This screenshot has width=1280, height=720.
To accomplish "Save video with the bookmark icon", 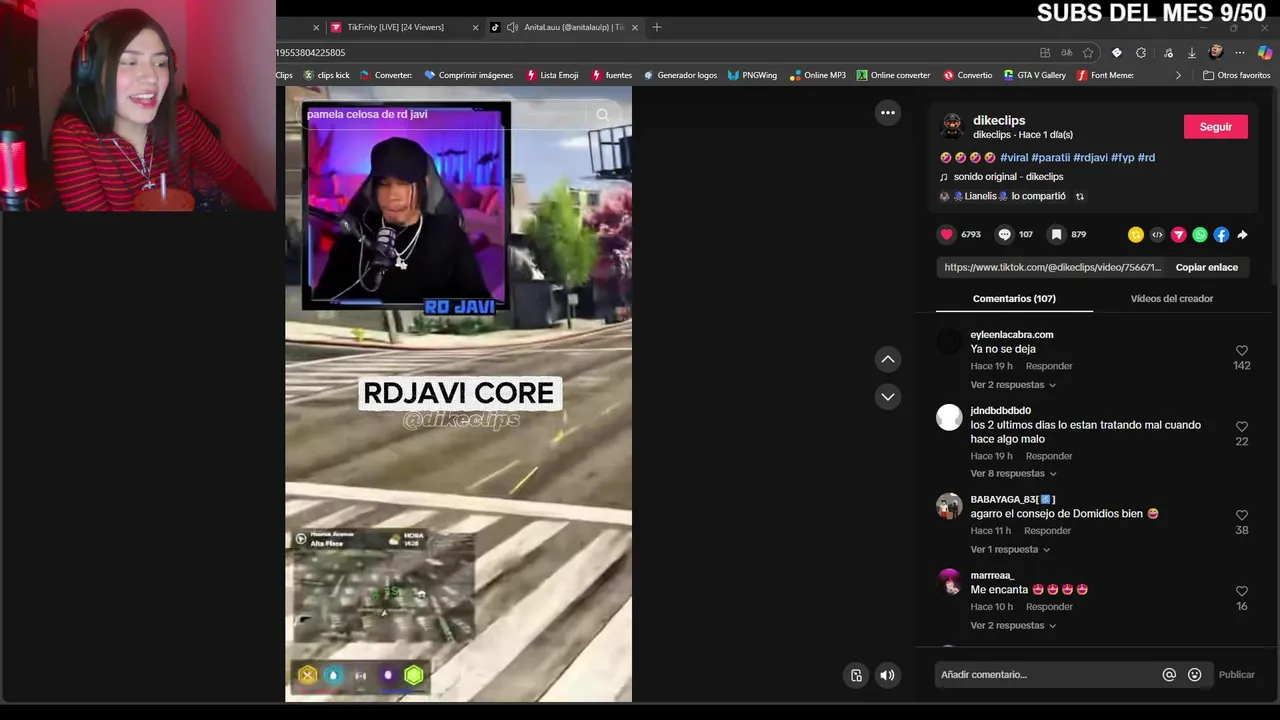I will pyautogui.click(x=1056, y=234).
